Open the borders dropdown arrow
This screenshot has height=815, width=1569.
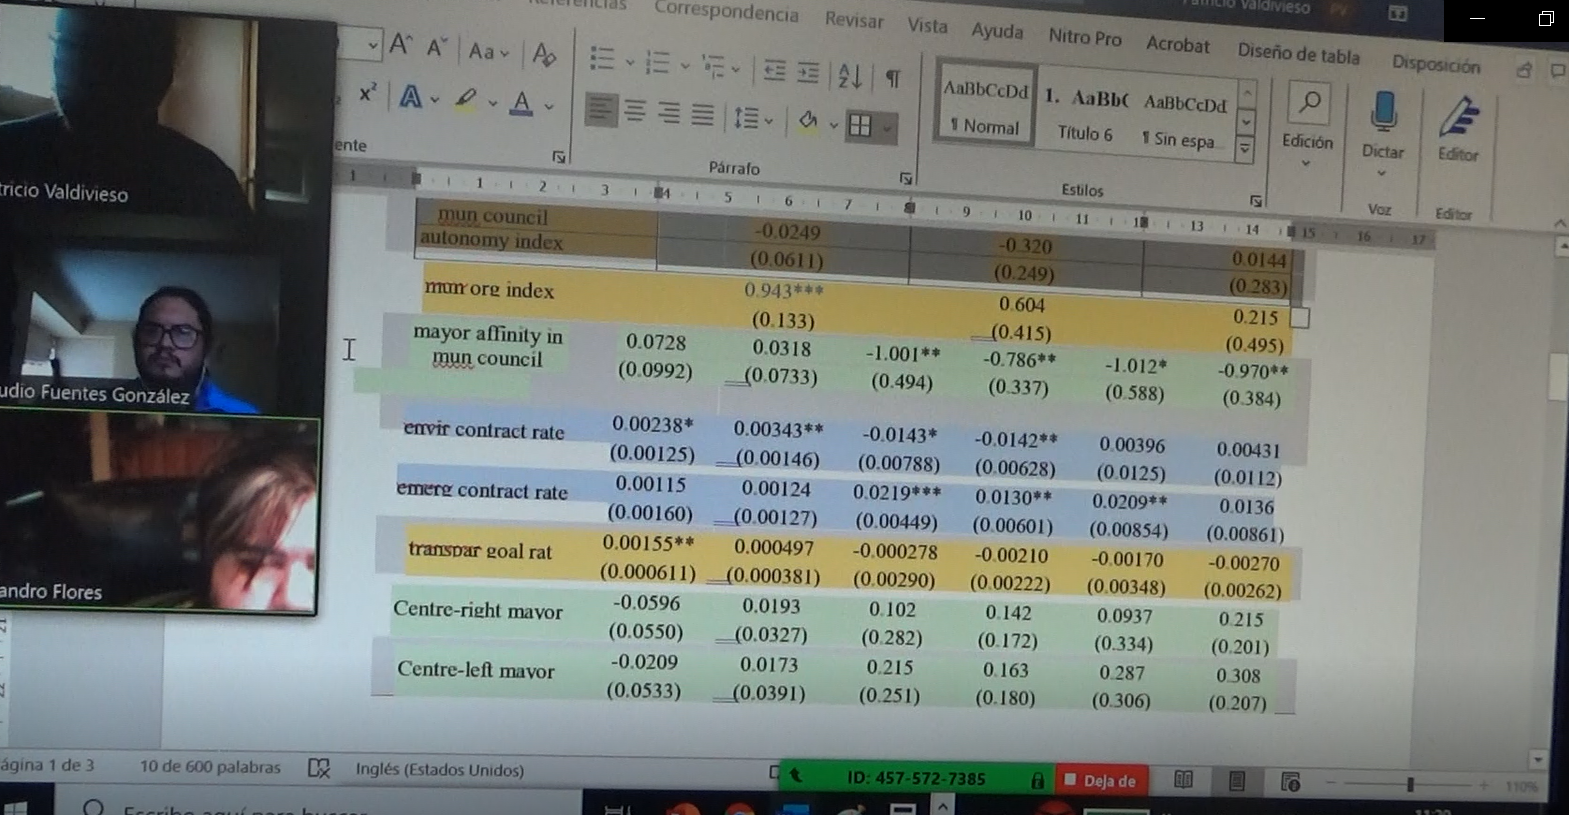[886, 128]
